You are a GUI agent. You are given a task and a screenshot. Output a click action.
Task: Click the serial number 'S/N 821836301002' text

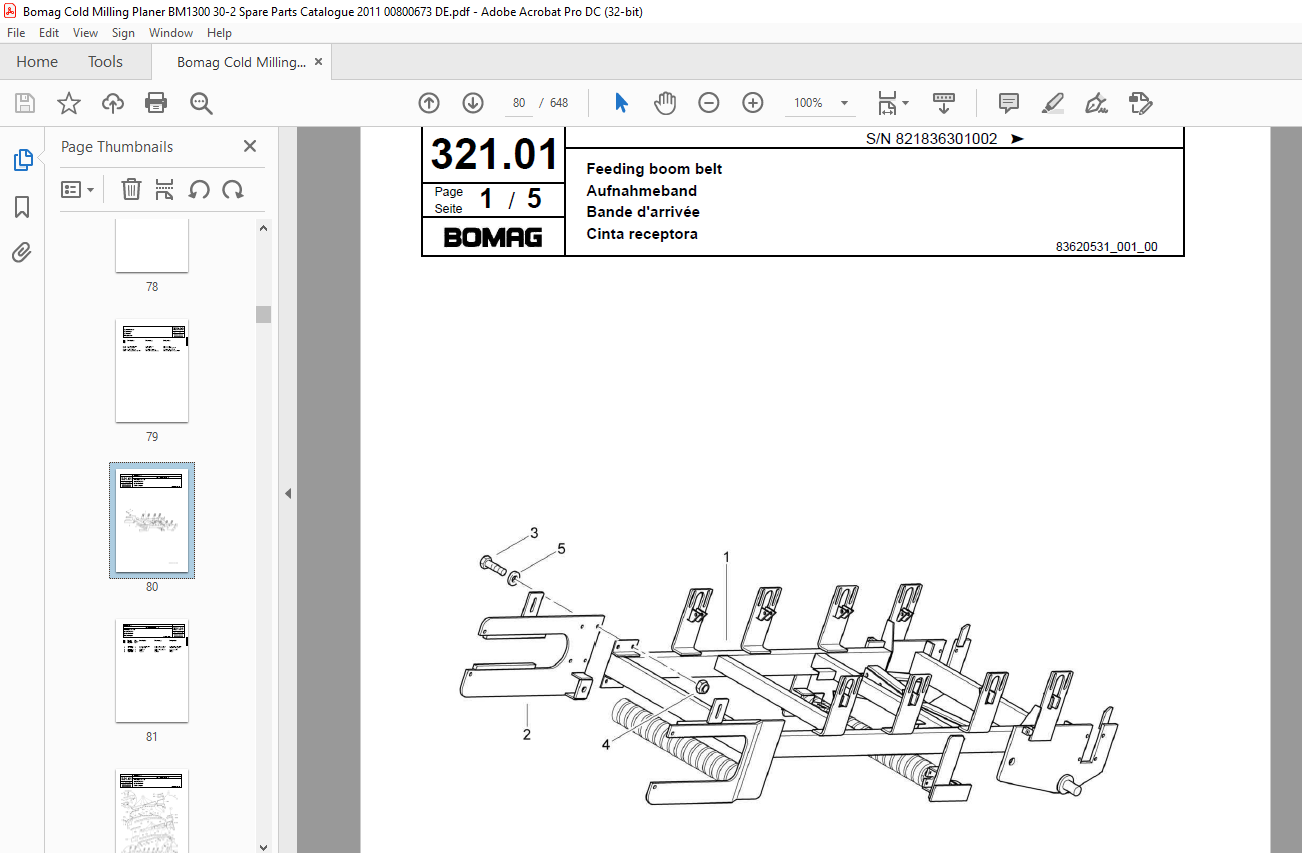pyautogui.click(x=931, y=139)
